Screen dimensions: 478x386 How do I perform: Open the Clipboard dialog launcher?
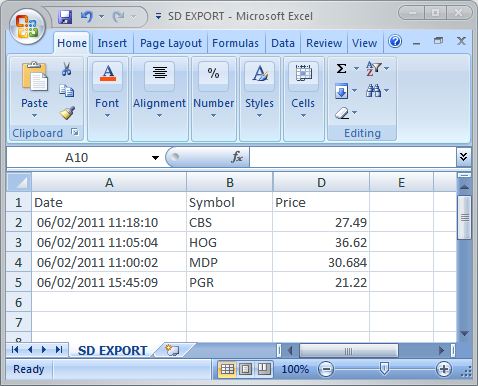(x=75, y=133)
